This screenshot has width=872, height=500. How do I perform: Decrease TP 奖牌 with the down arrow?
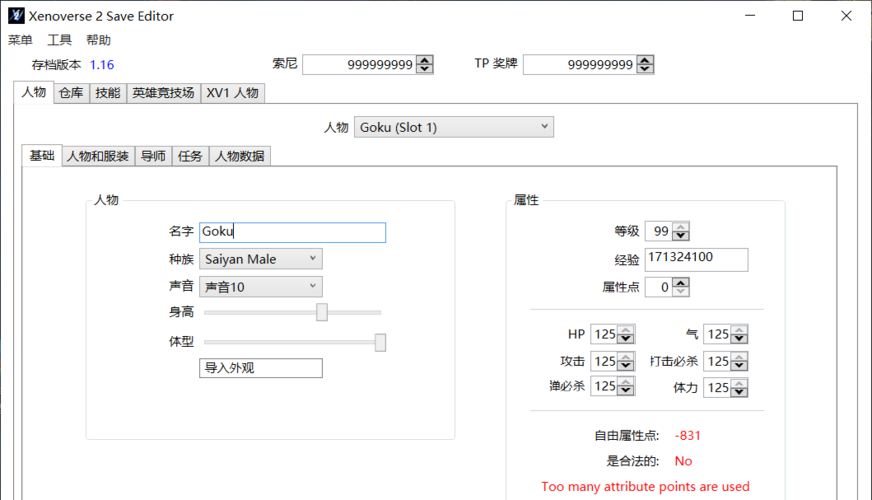[645, 69]
